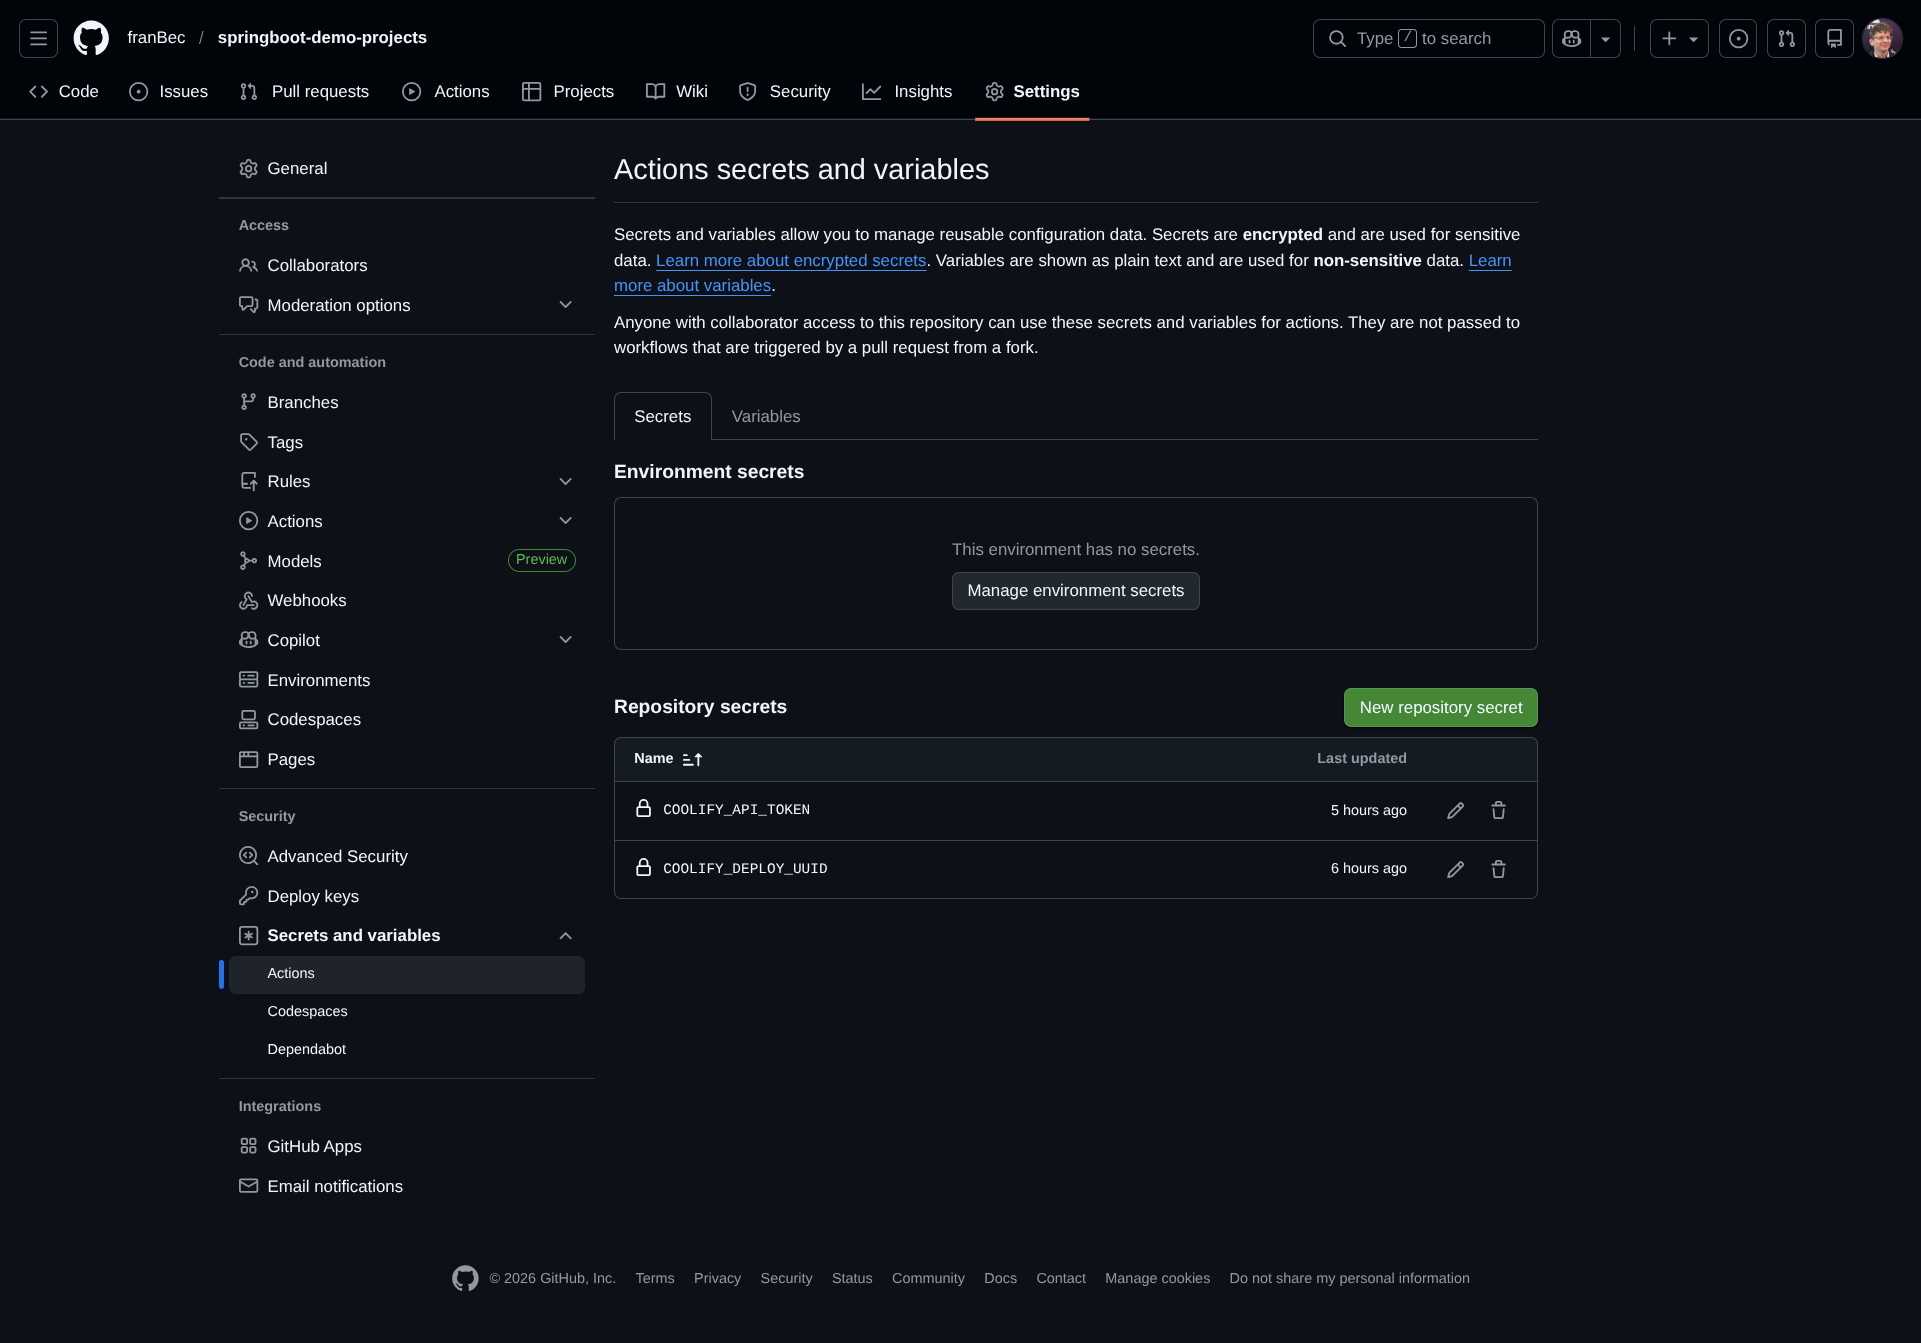Image resolution: width=1921 pixels, height=1343 pixels.
Task: Open the hamburger navigation menu icon
Action: coord(38,38)
